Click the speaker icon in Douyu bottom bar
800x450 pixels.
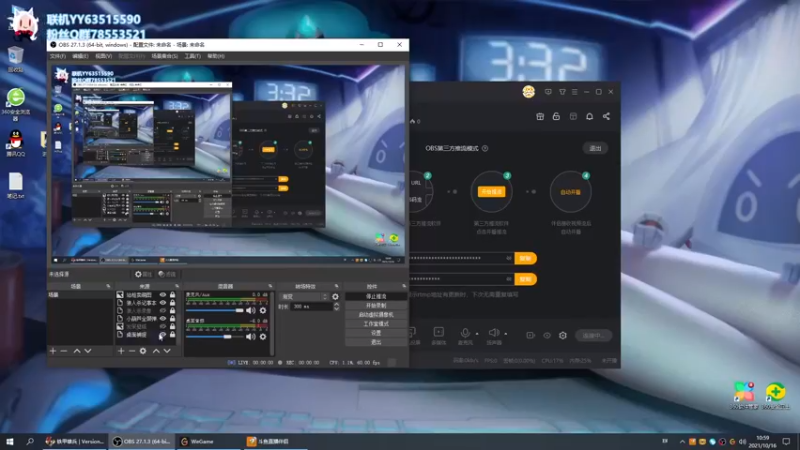[493, 333]
